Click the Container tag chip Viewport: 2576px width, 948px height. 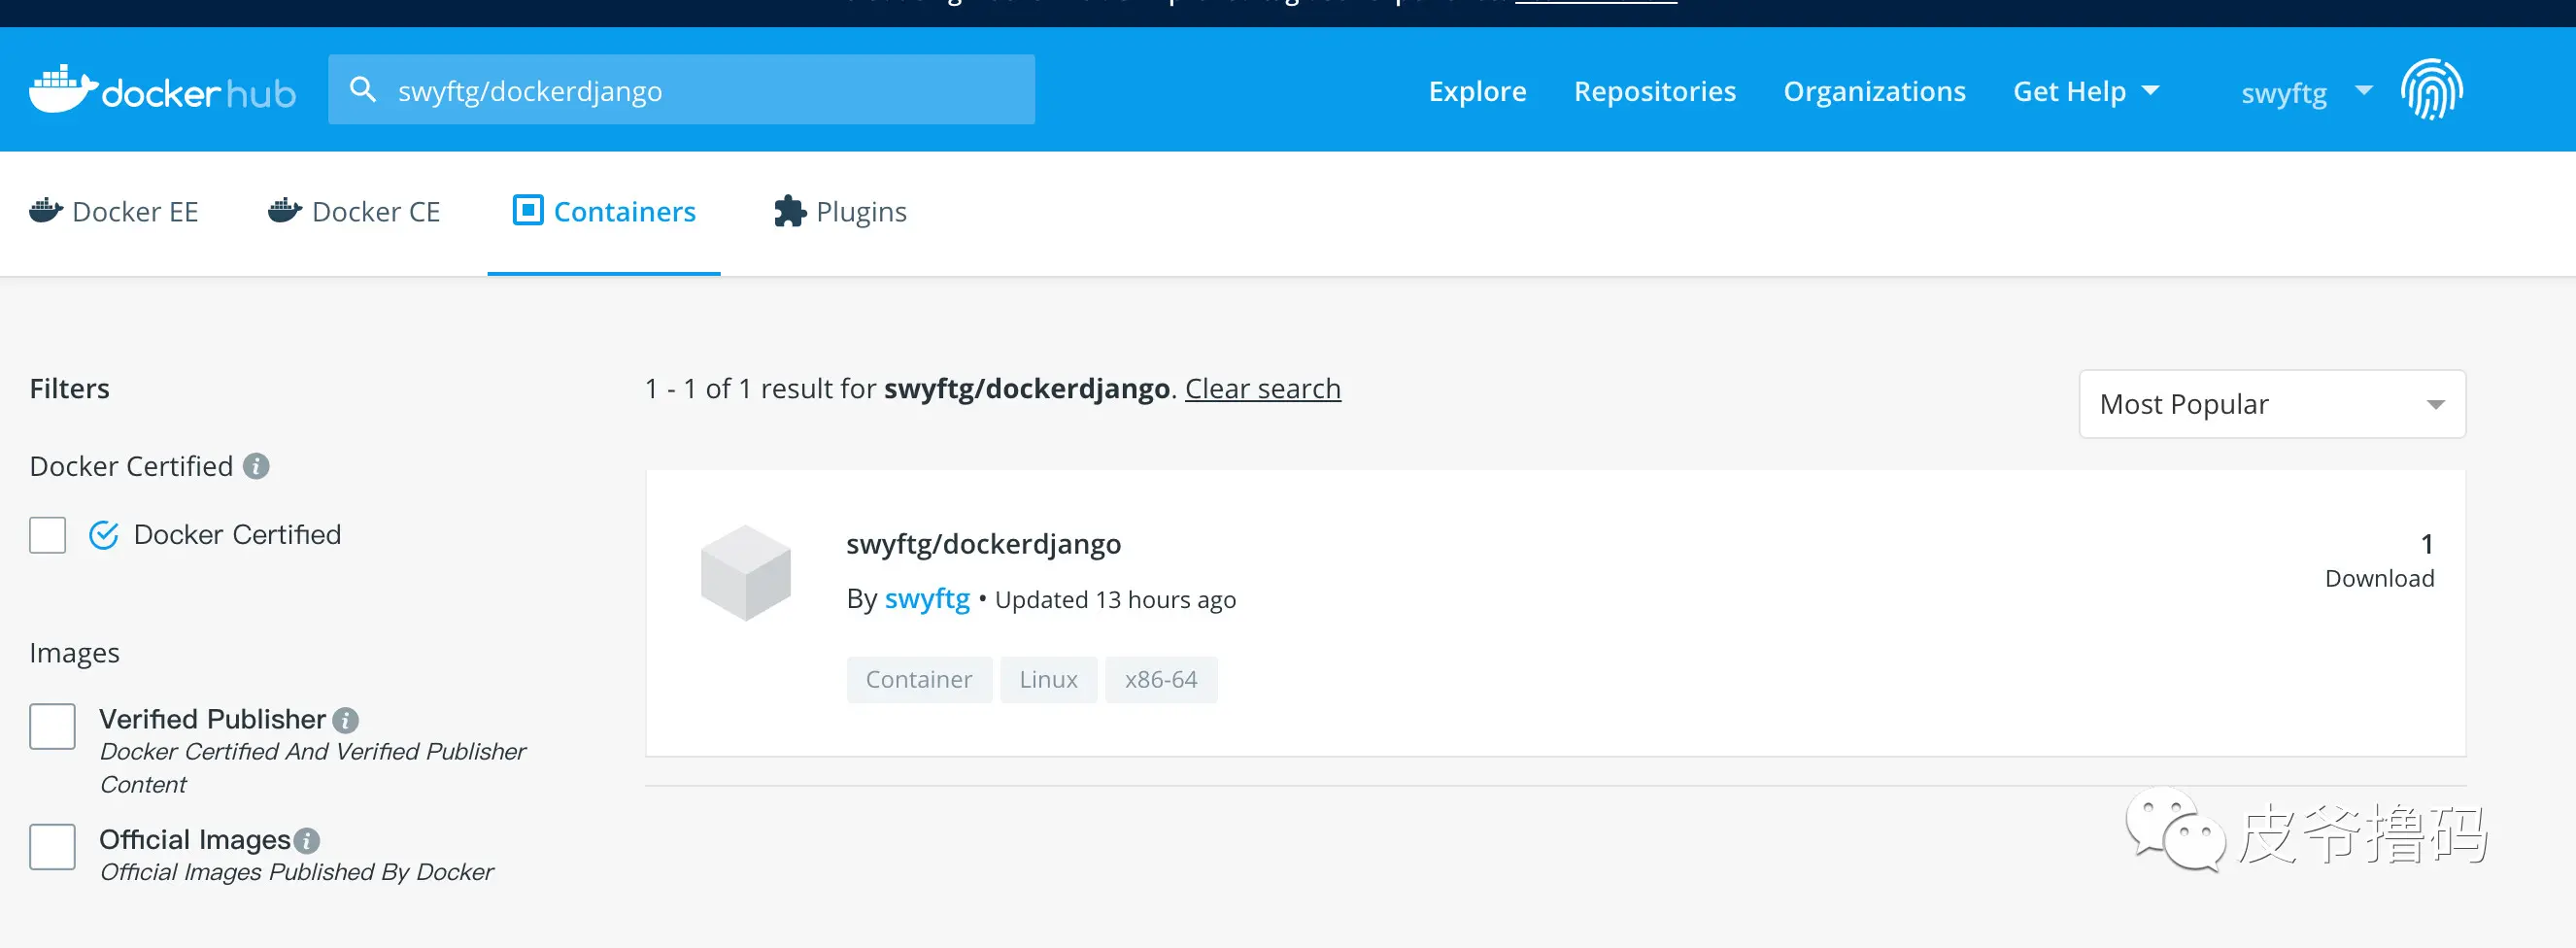(919, 680)
